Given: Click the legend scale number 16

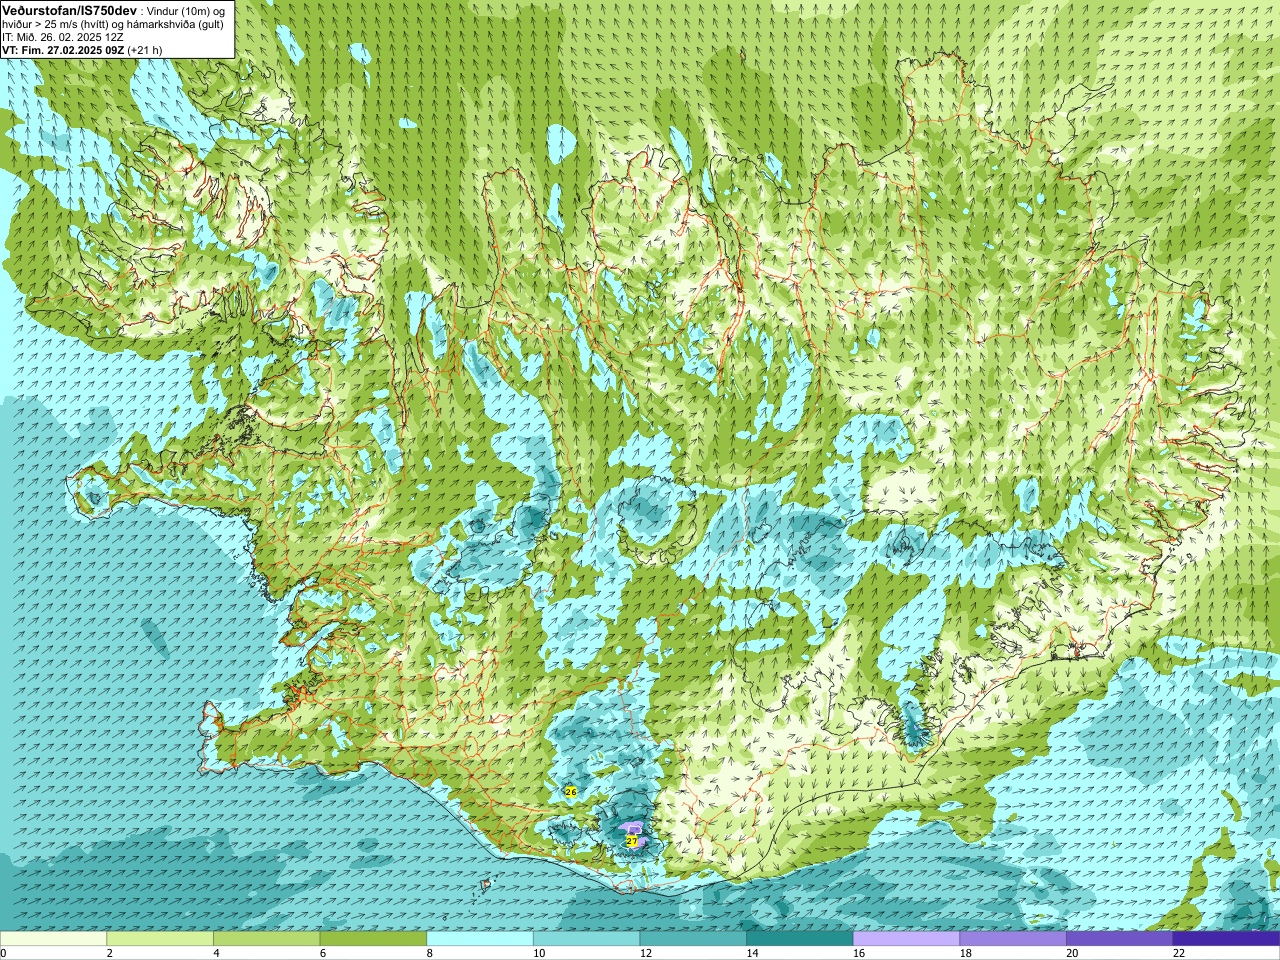Looking at the screenshot, I should click(859, 953).
